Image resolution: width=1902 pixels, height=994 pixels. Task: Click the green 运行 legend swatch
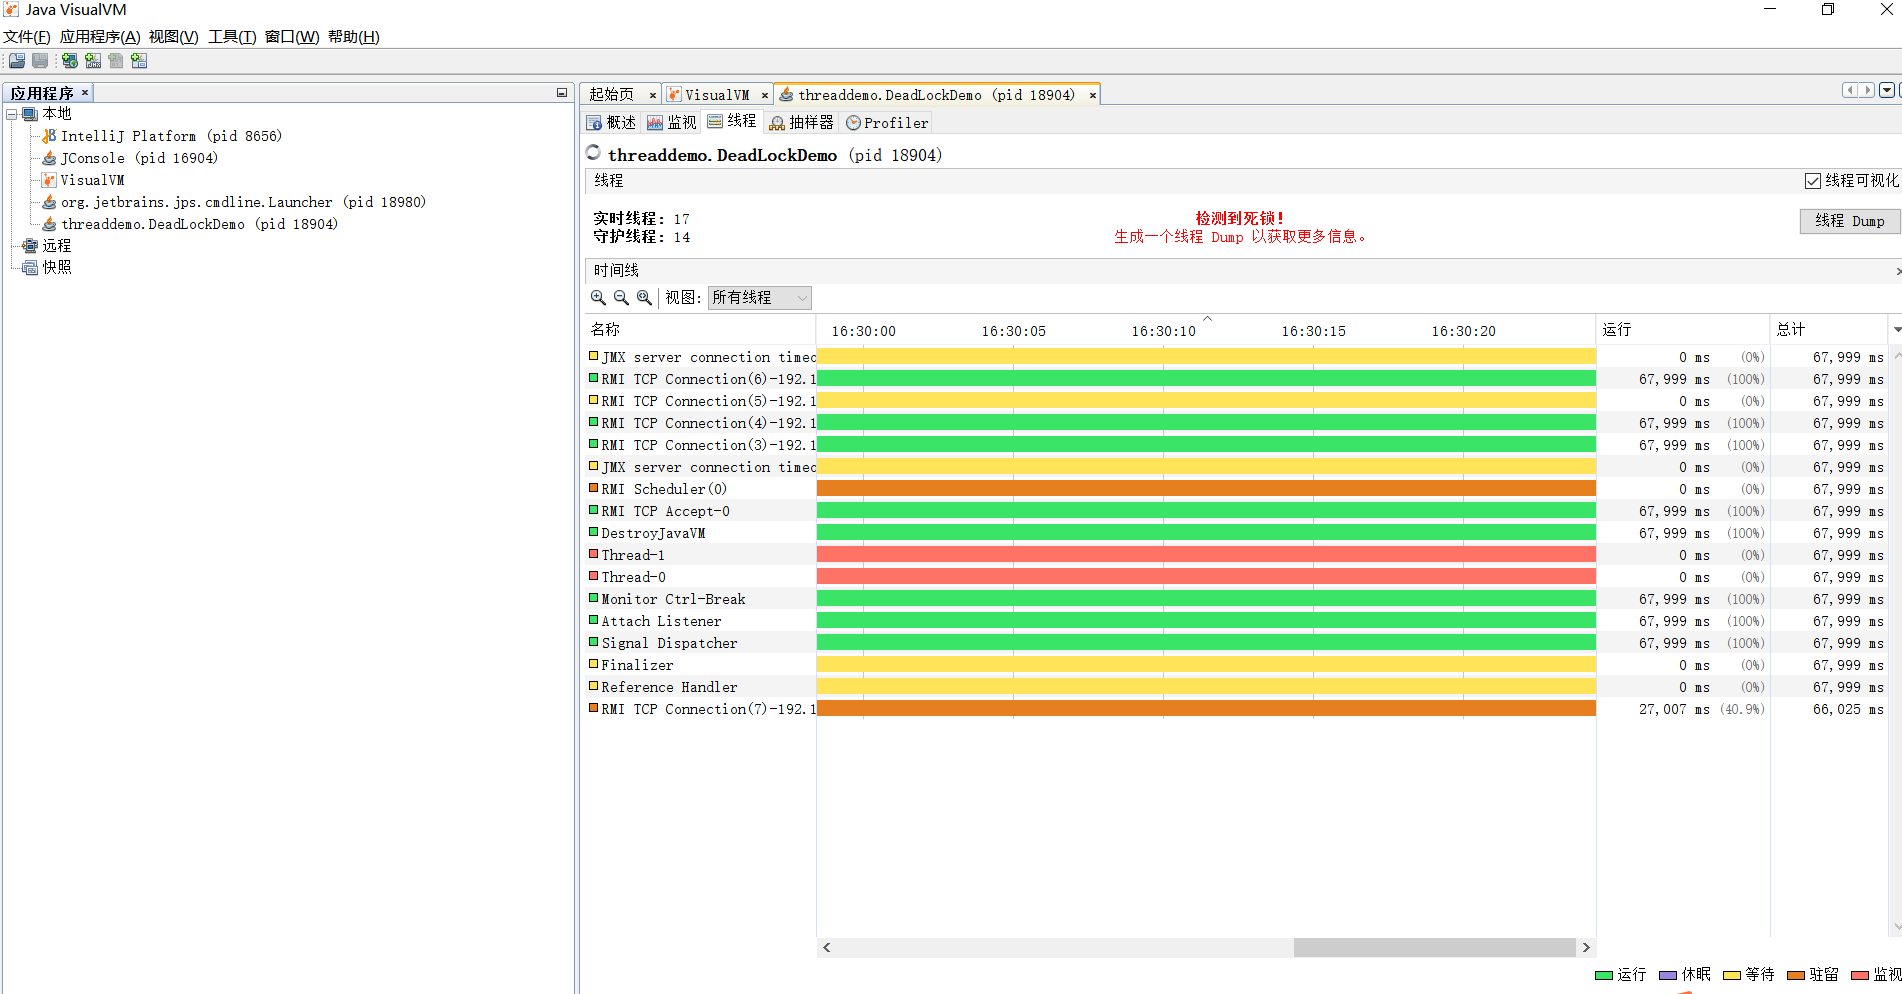(1604, 976)
